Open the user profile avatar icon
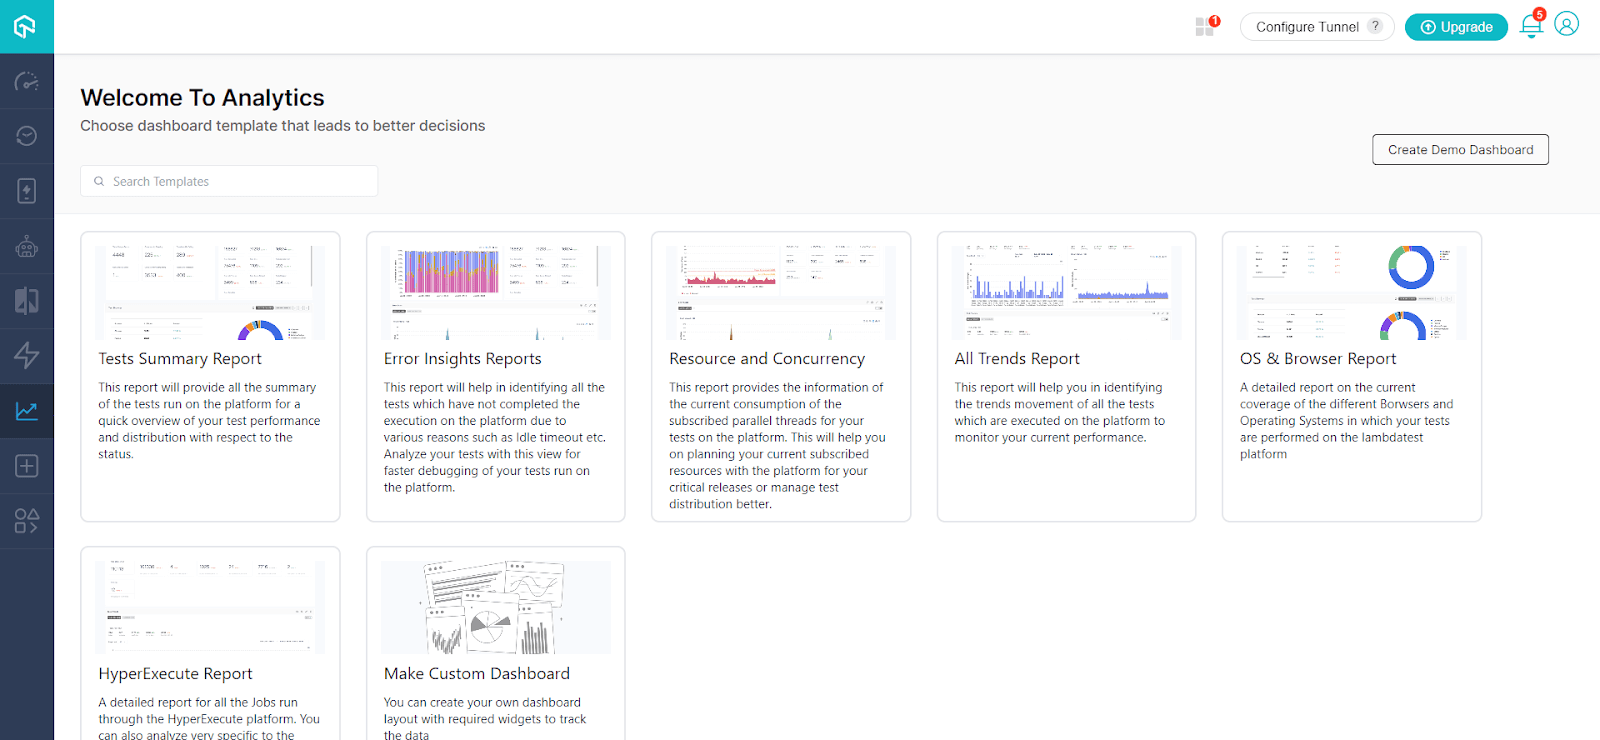The height and width of the screenshot is (740, 1600). click(1567, 24)
